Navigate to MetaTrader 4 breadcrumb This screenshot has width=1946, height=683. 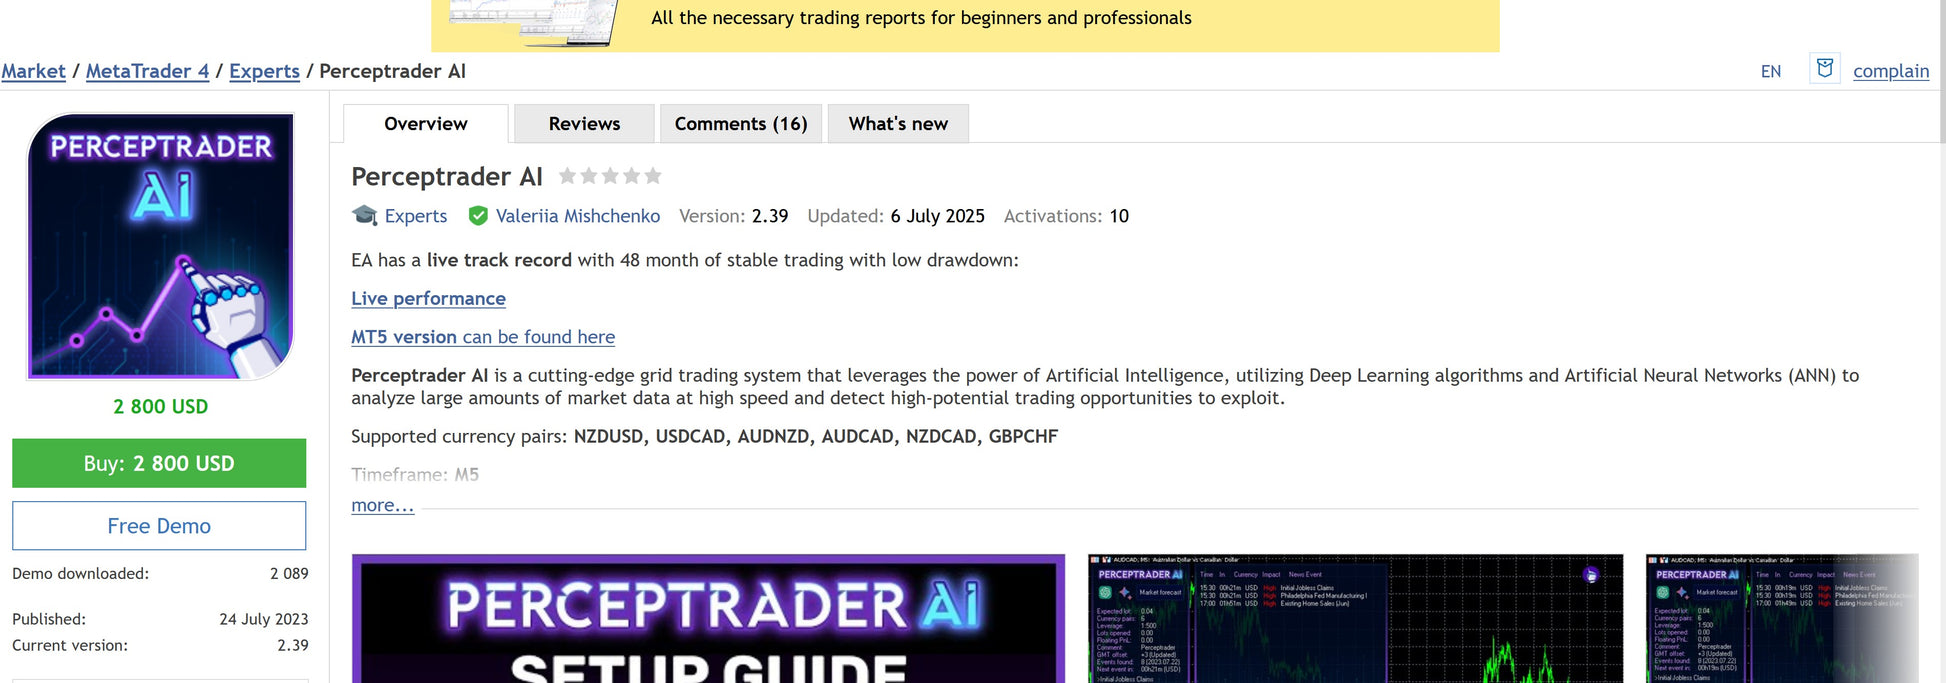point(147,71)
